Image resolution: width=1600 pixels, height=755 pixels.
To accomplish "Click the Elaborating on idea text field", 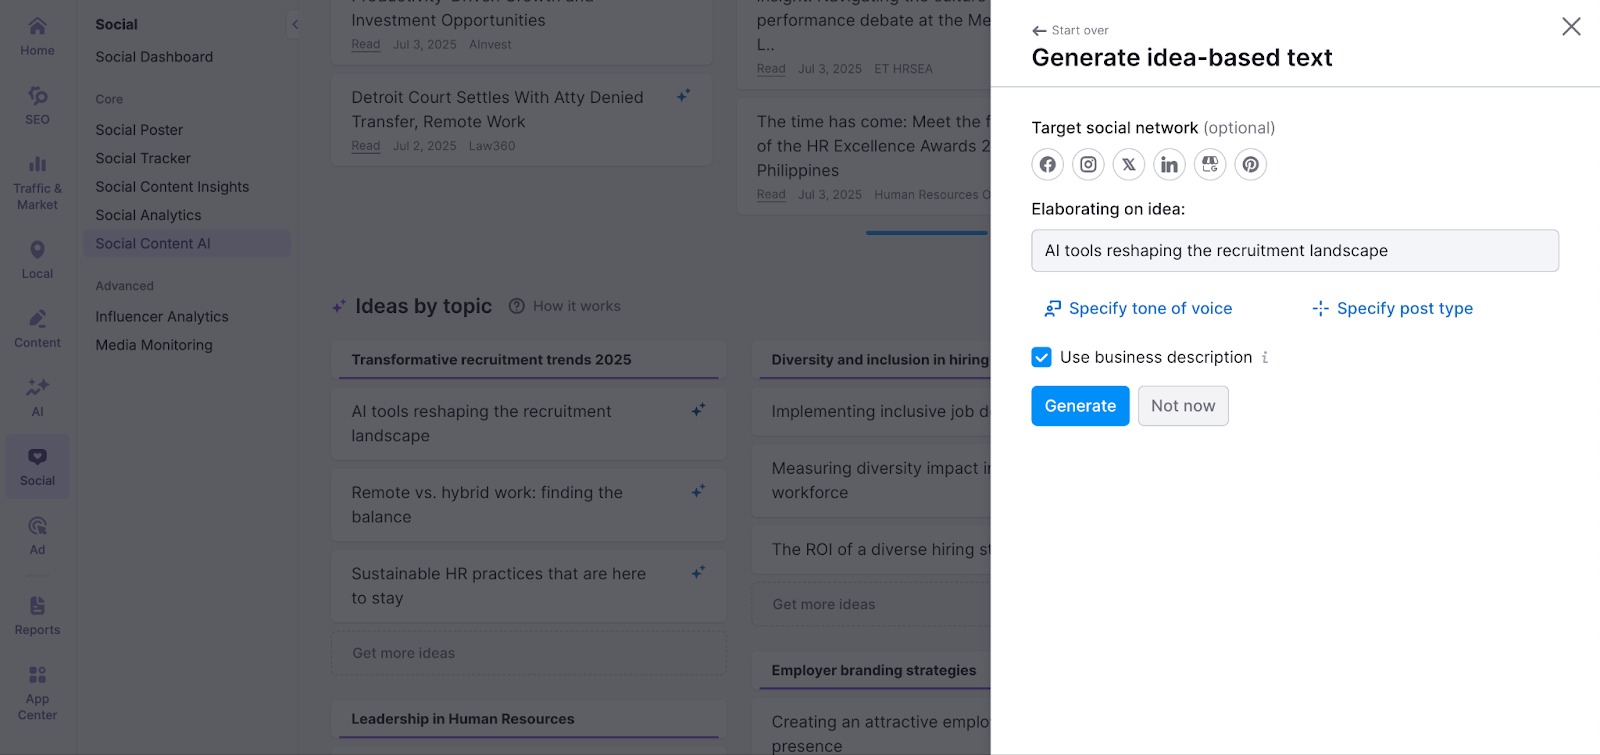I will click(1294, 251).
